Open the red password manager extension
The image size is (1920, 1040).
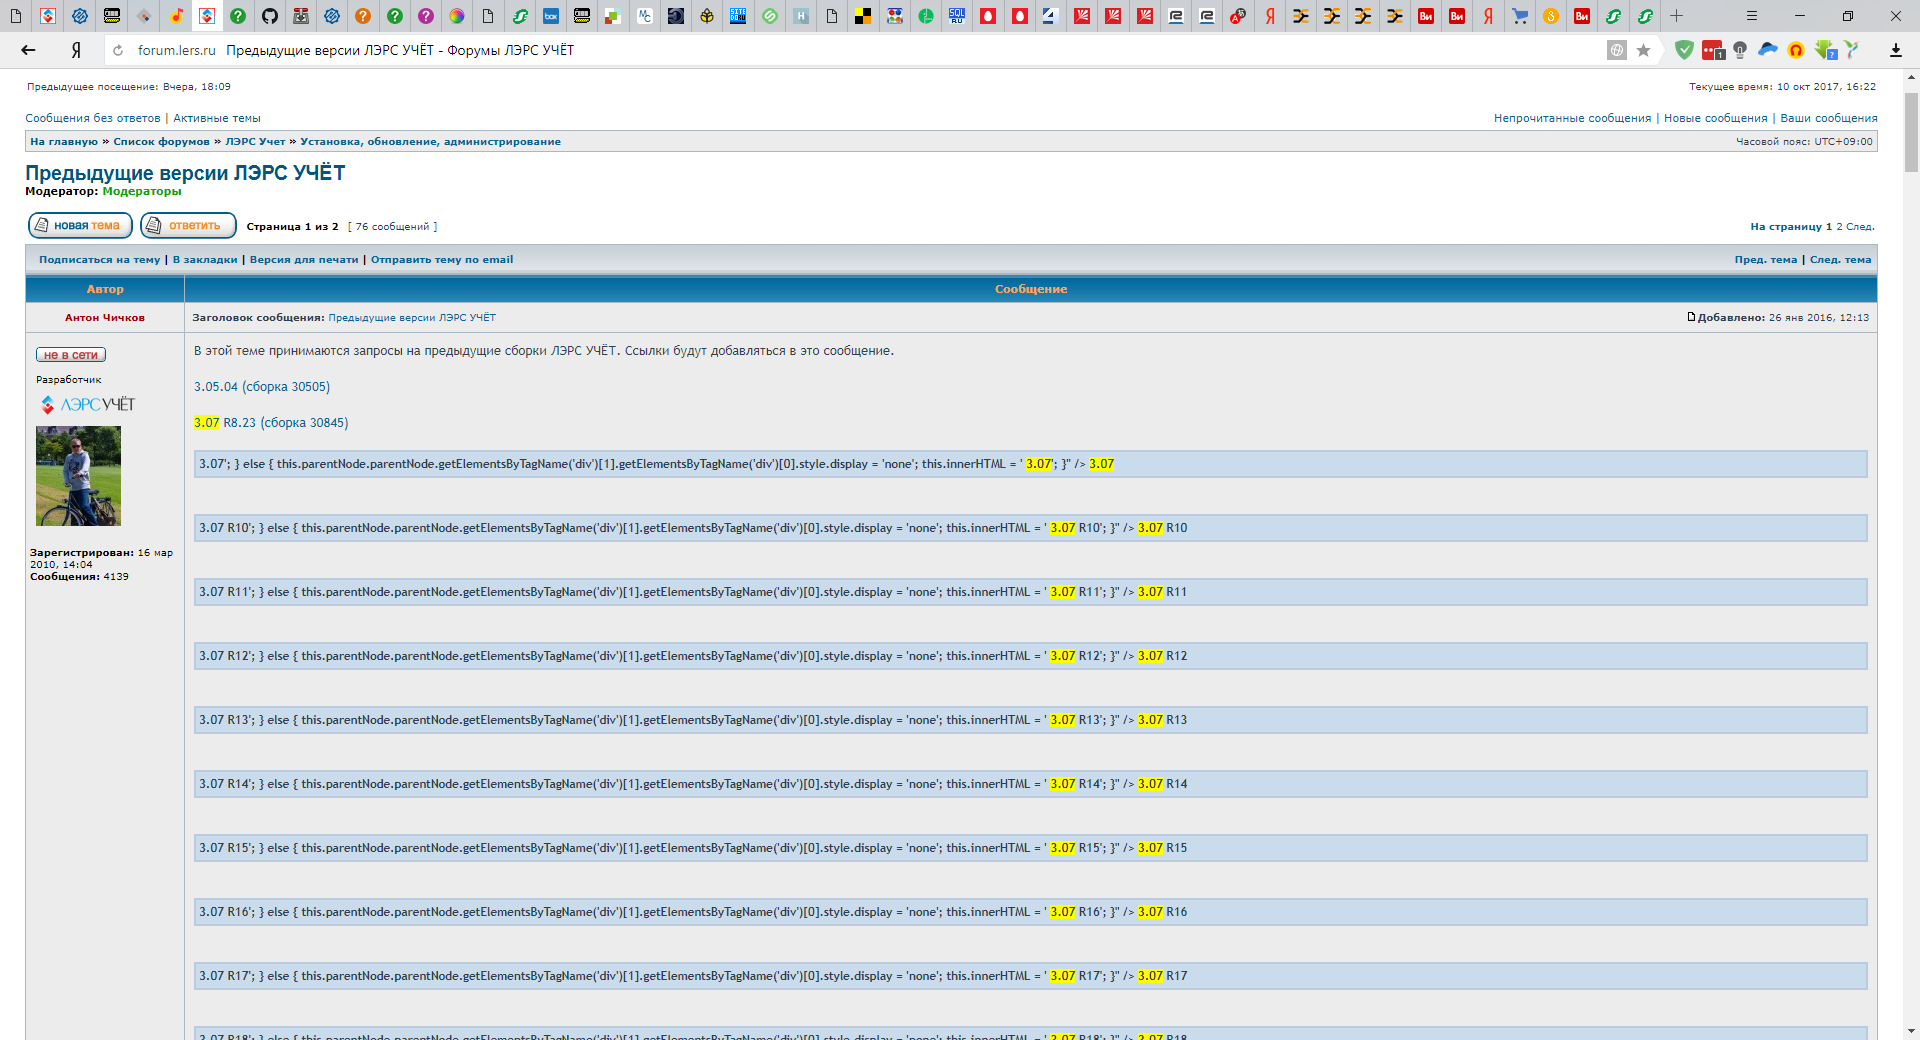(1713, 50)
